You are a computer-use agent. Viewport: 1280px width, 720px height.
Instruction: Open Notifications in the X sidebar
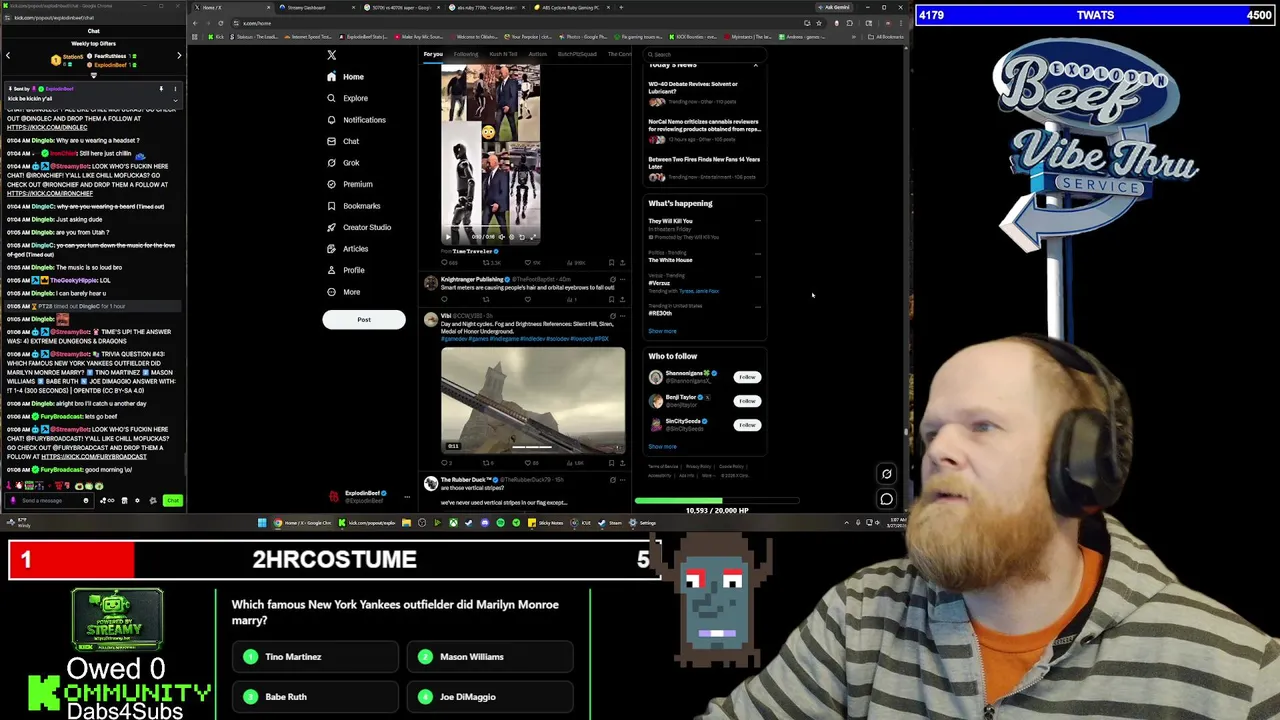click(356, 120)
